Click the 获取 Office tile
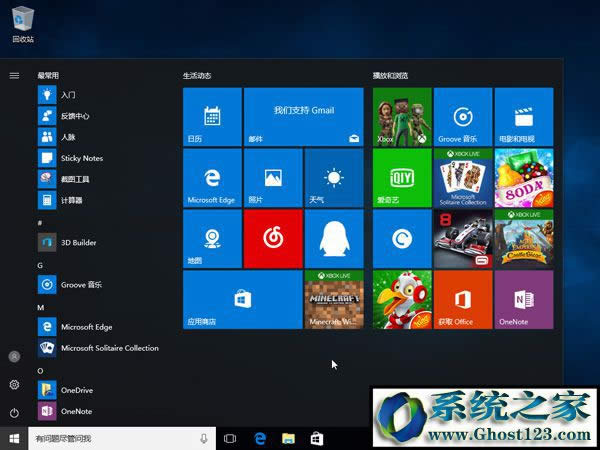This screenshot has height=450, width=600. (462, 299)
